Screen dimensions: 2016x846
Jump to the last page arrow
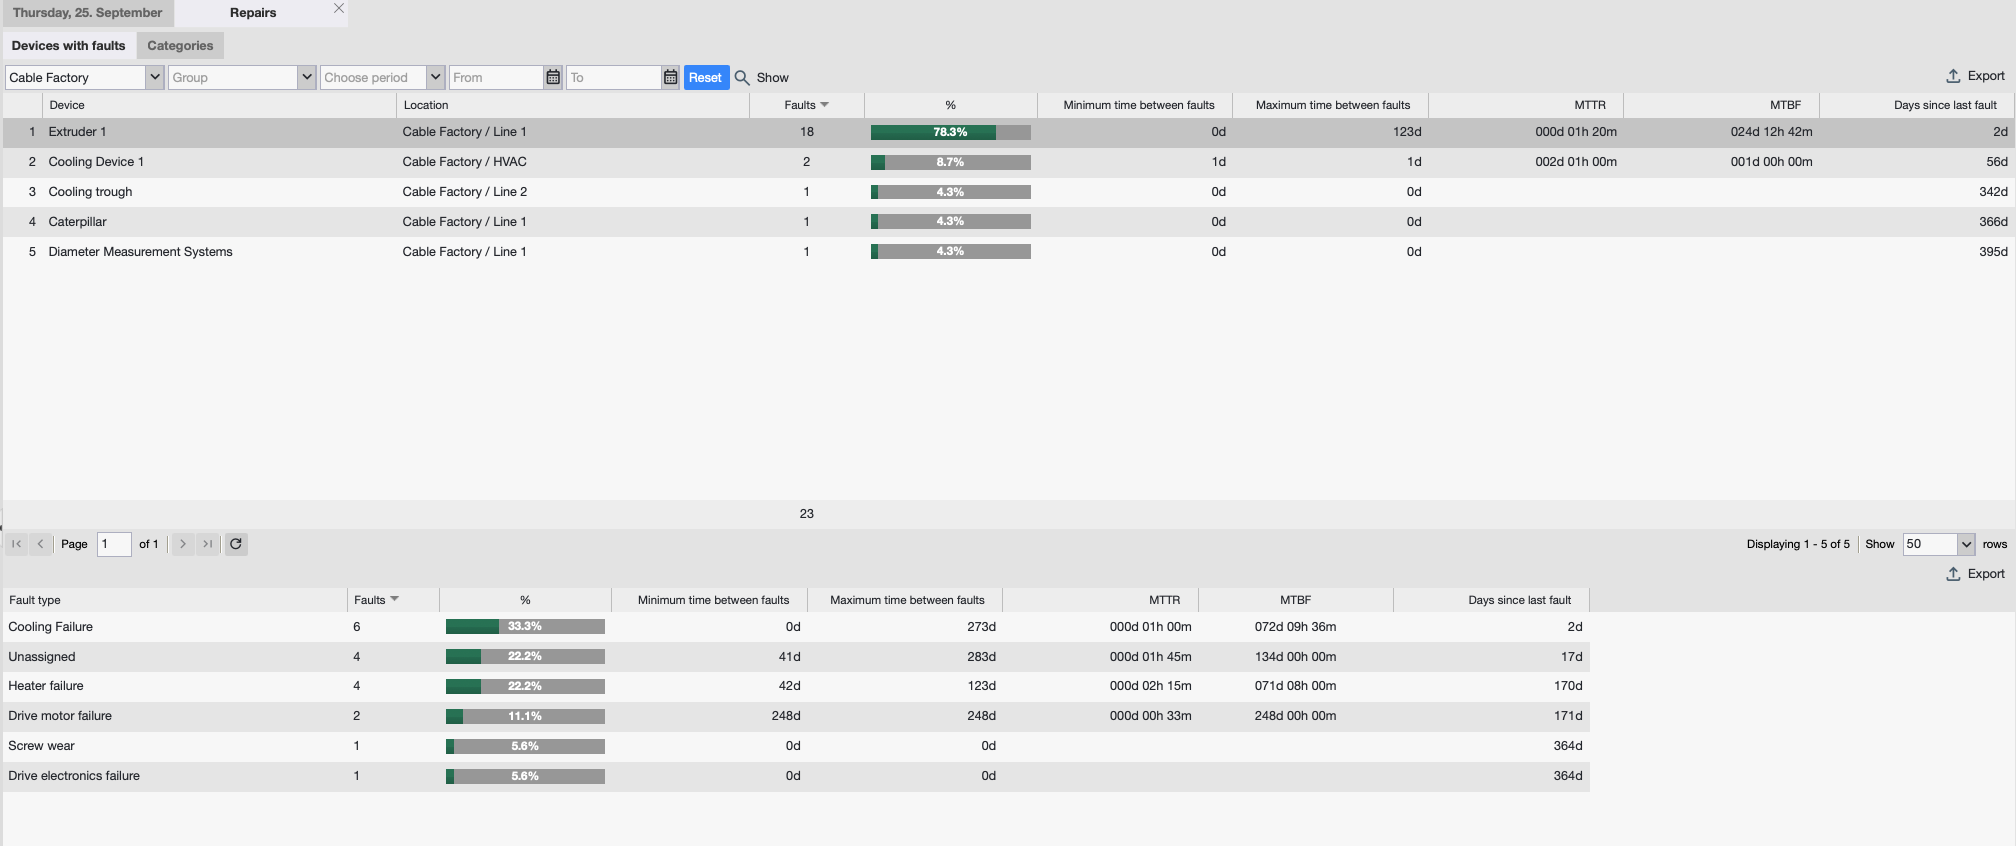coord(207,544)
